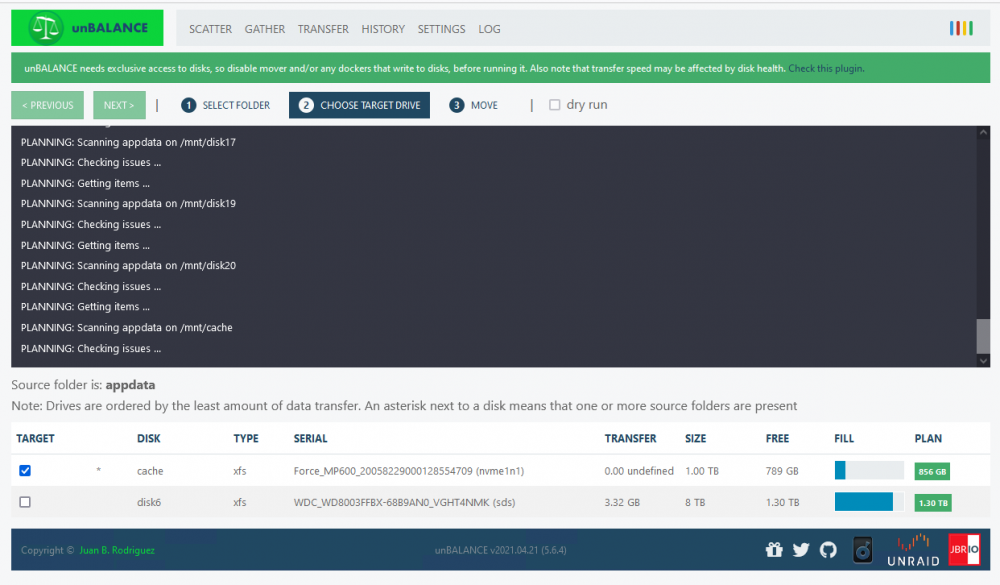
Task: Click the asterisk in the cache row
Action: (x=98, y=471)
